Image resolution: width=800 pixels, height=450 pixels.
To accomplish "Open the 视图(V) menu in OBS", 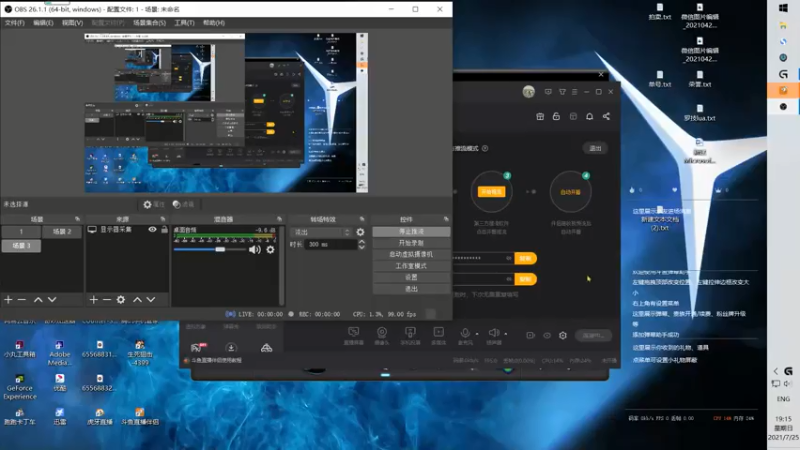I will click(x=72, y=23).
